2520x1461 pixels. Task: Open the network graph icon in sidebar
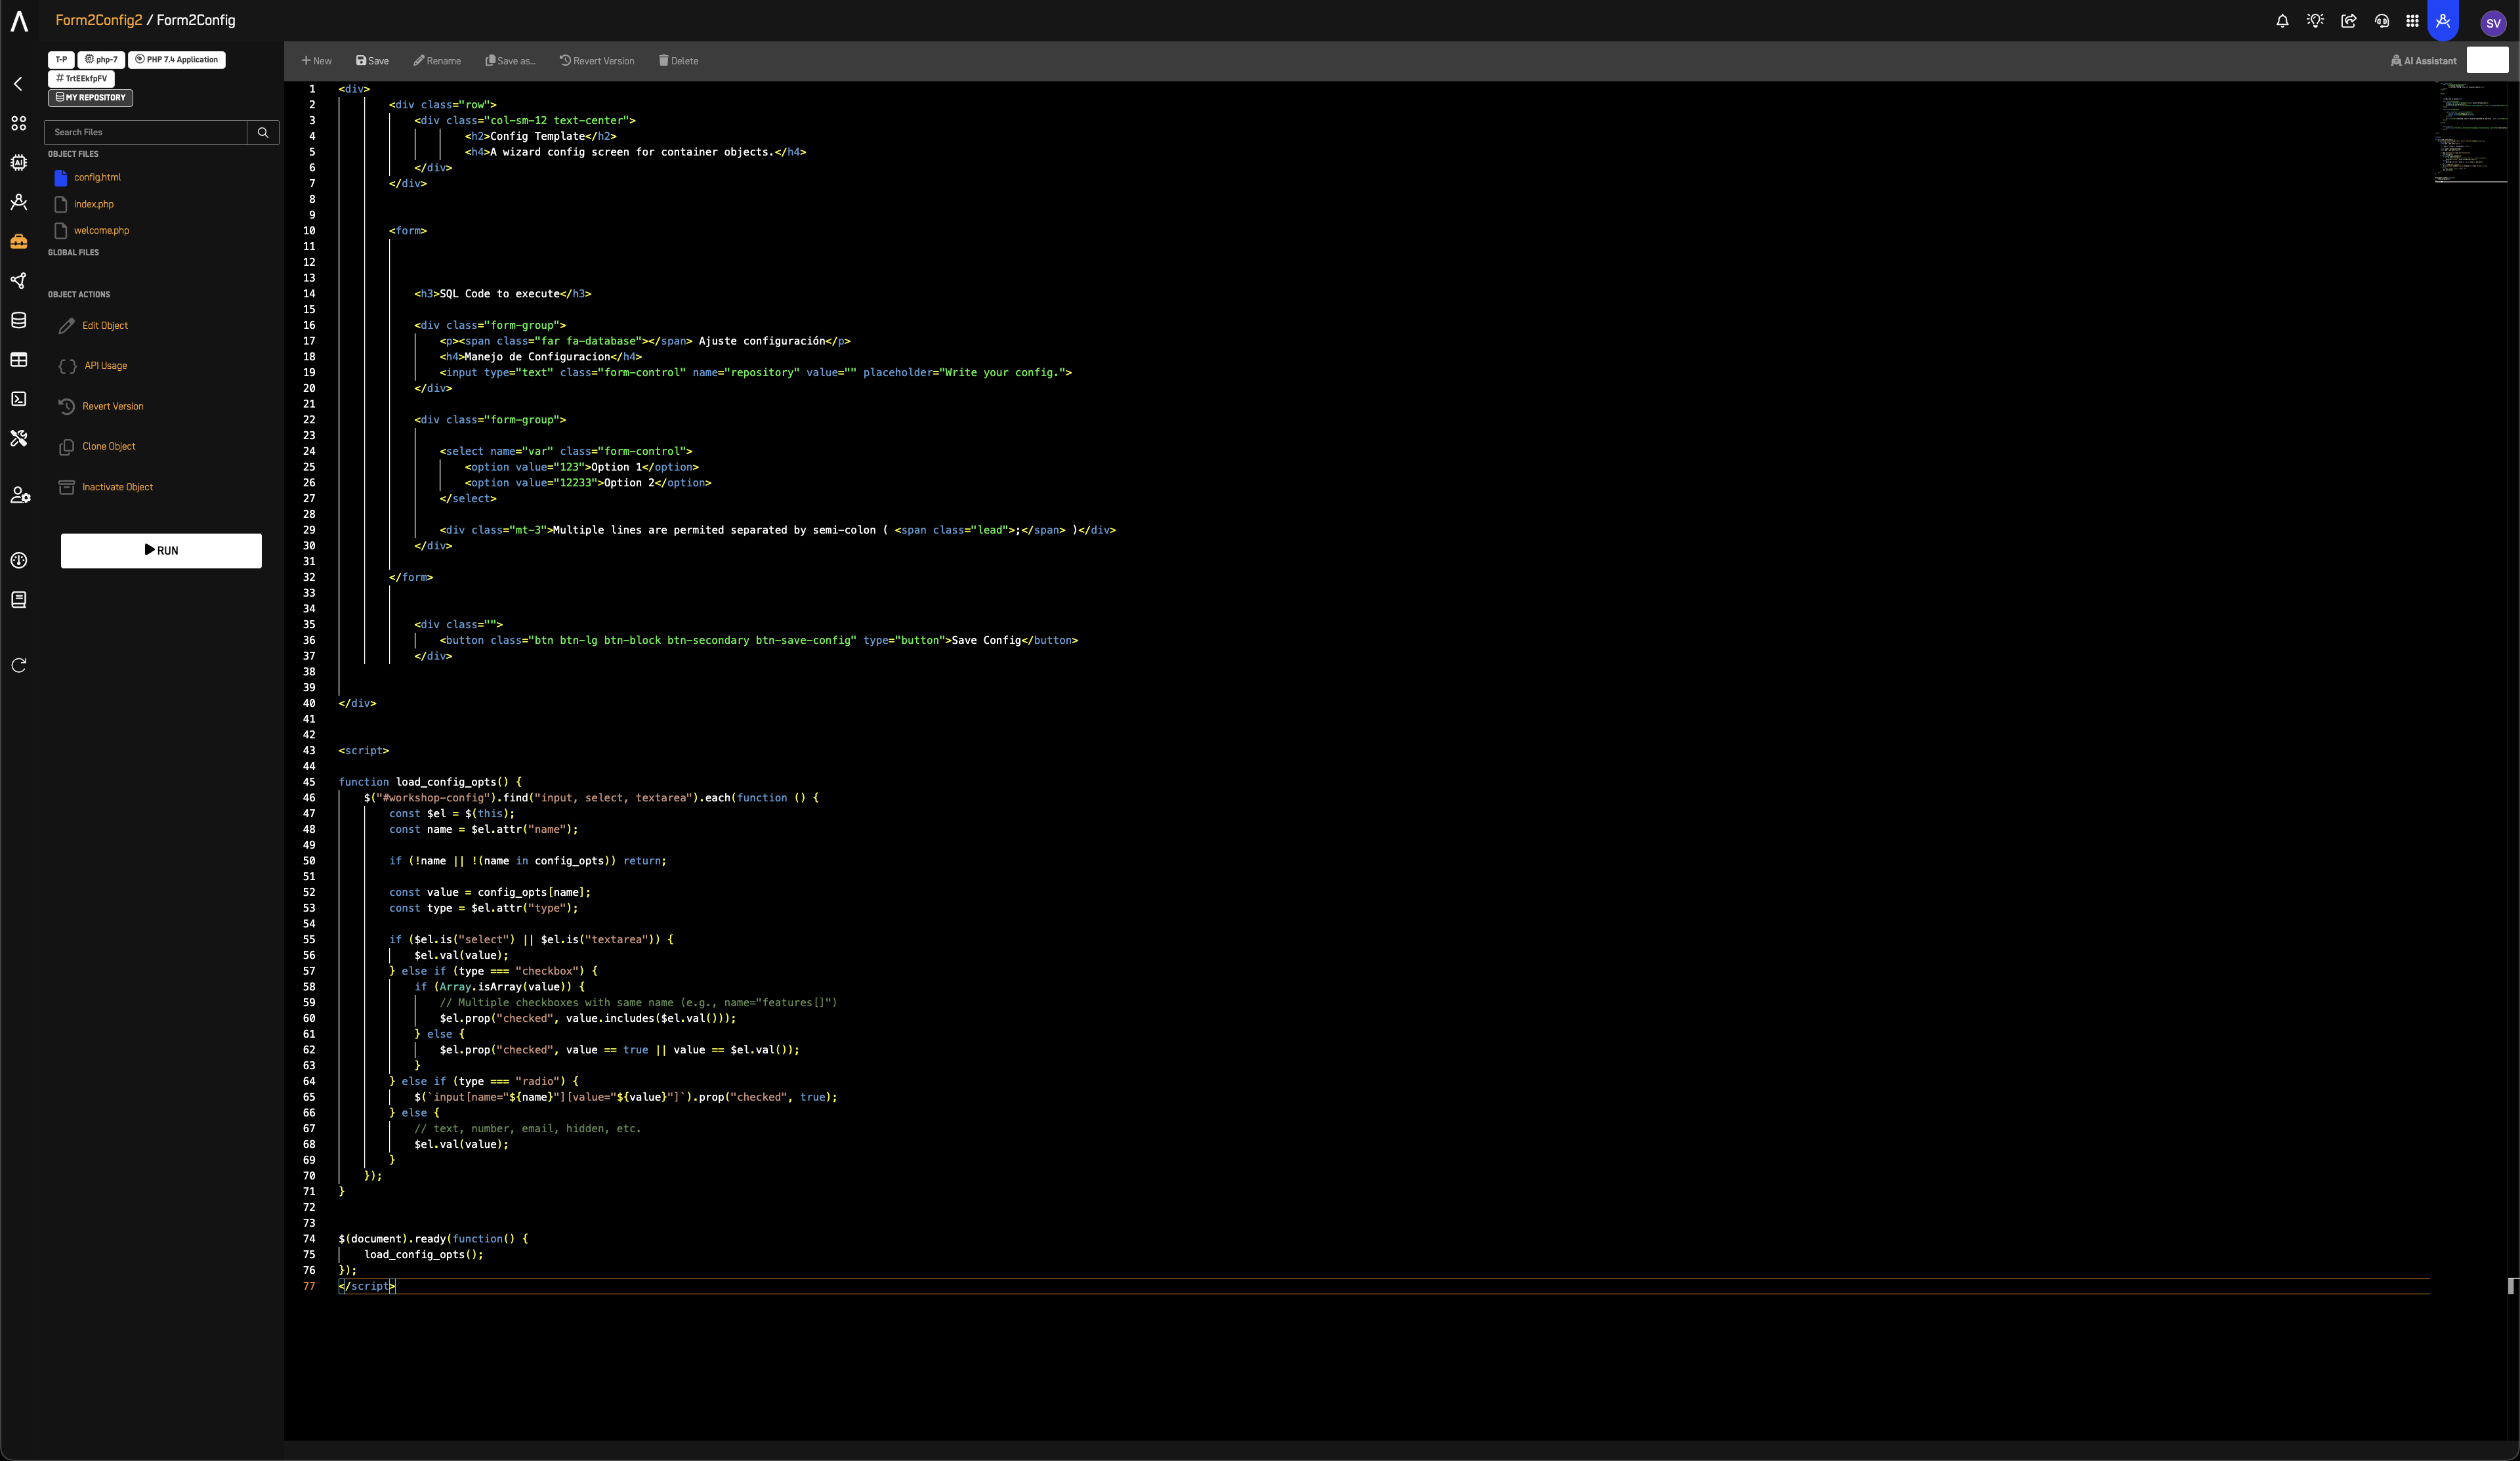pos(18,281)
